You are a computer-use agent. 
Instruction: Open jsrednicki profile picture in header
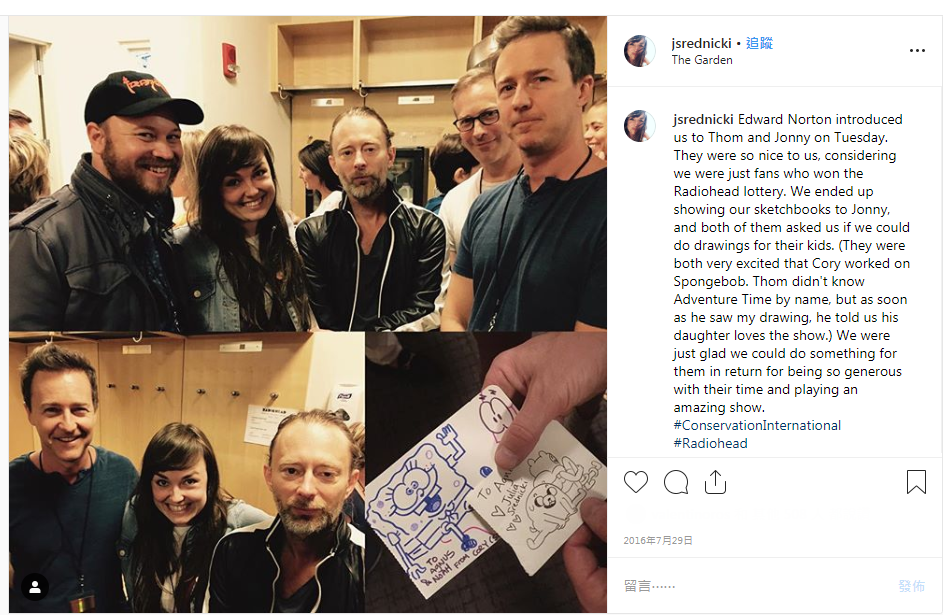tap(639, 50)
